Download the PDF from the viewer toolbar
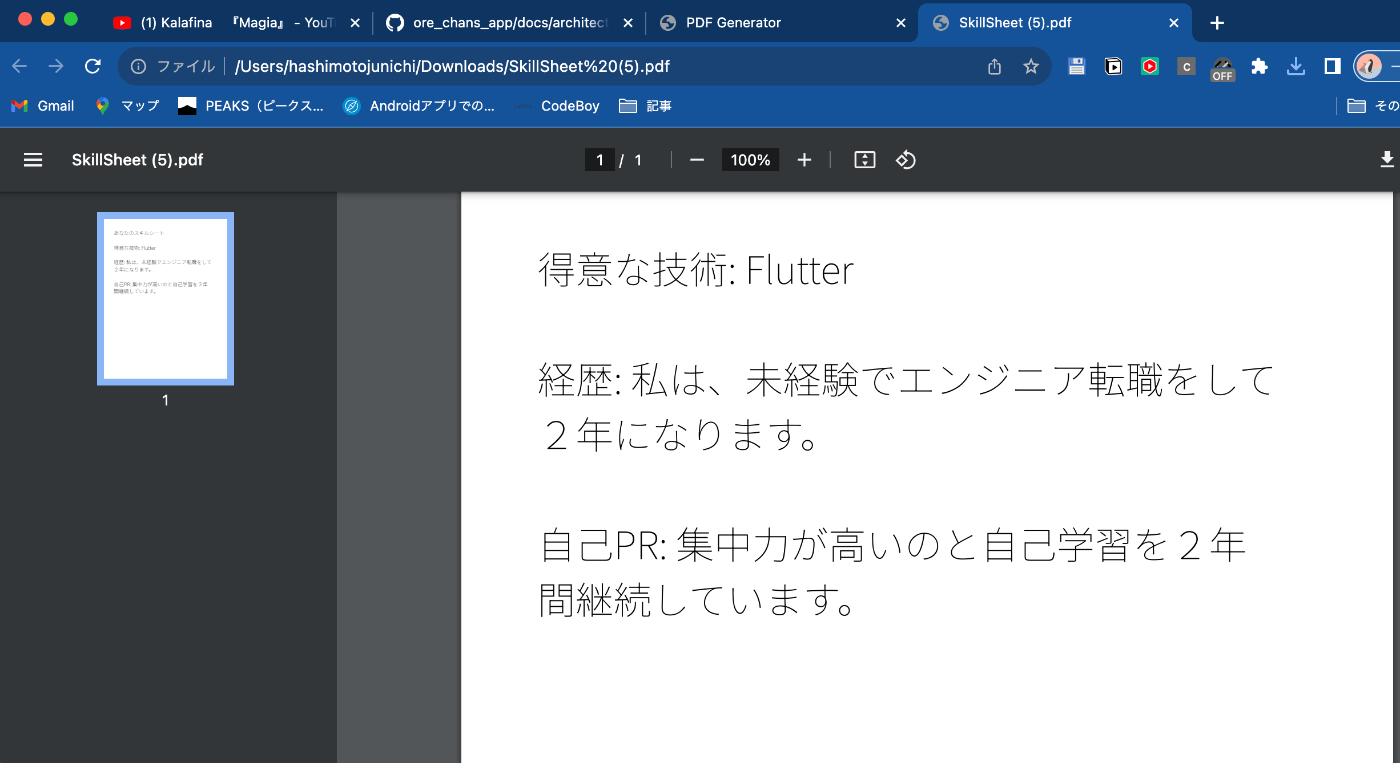The image size is (1400, 763). pos(1387,160)
